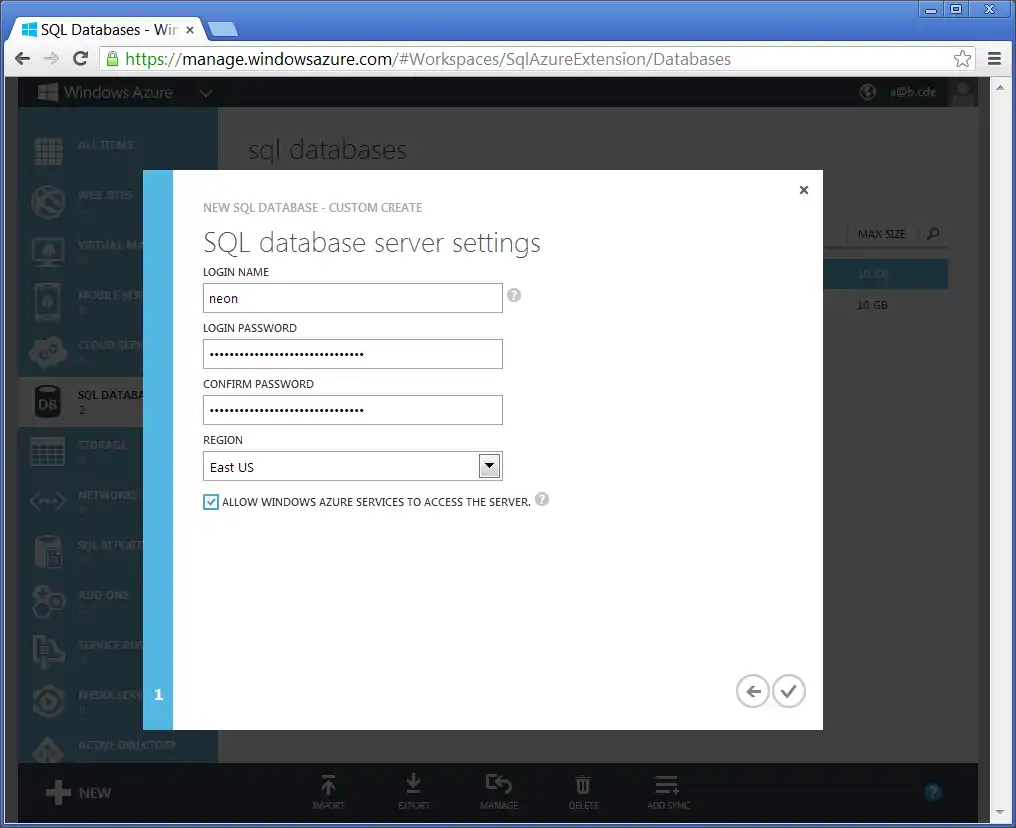Click the globe language icon in header
Image resolution: width=1016 pixels, height=828 pixels.
click(x=868, y=92)
